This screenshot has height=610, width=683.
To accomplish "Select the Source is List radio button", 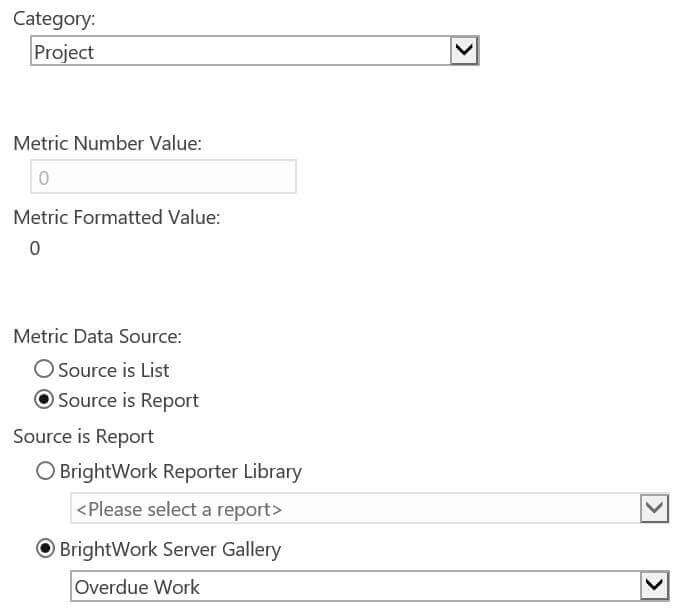I will click(44, 369).
